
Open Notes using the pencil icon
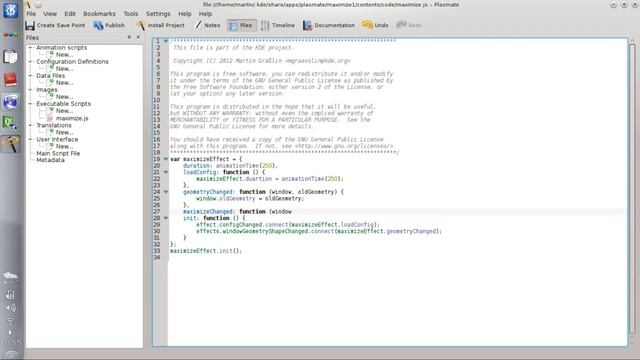[x=198, y=25]
